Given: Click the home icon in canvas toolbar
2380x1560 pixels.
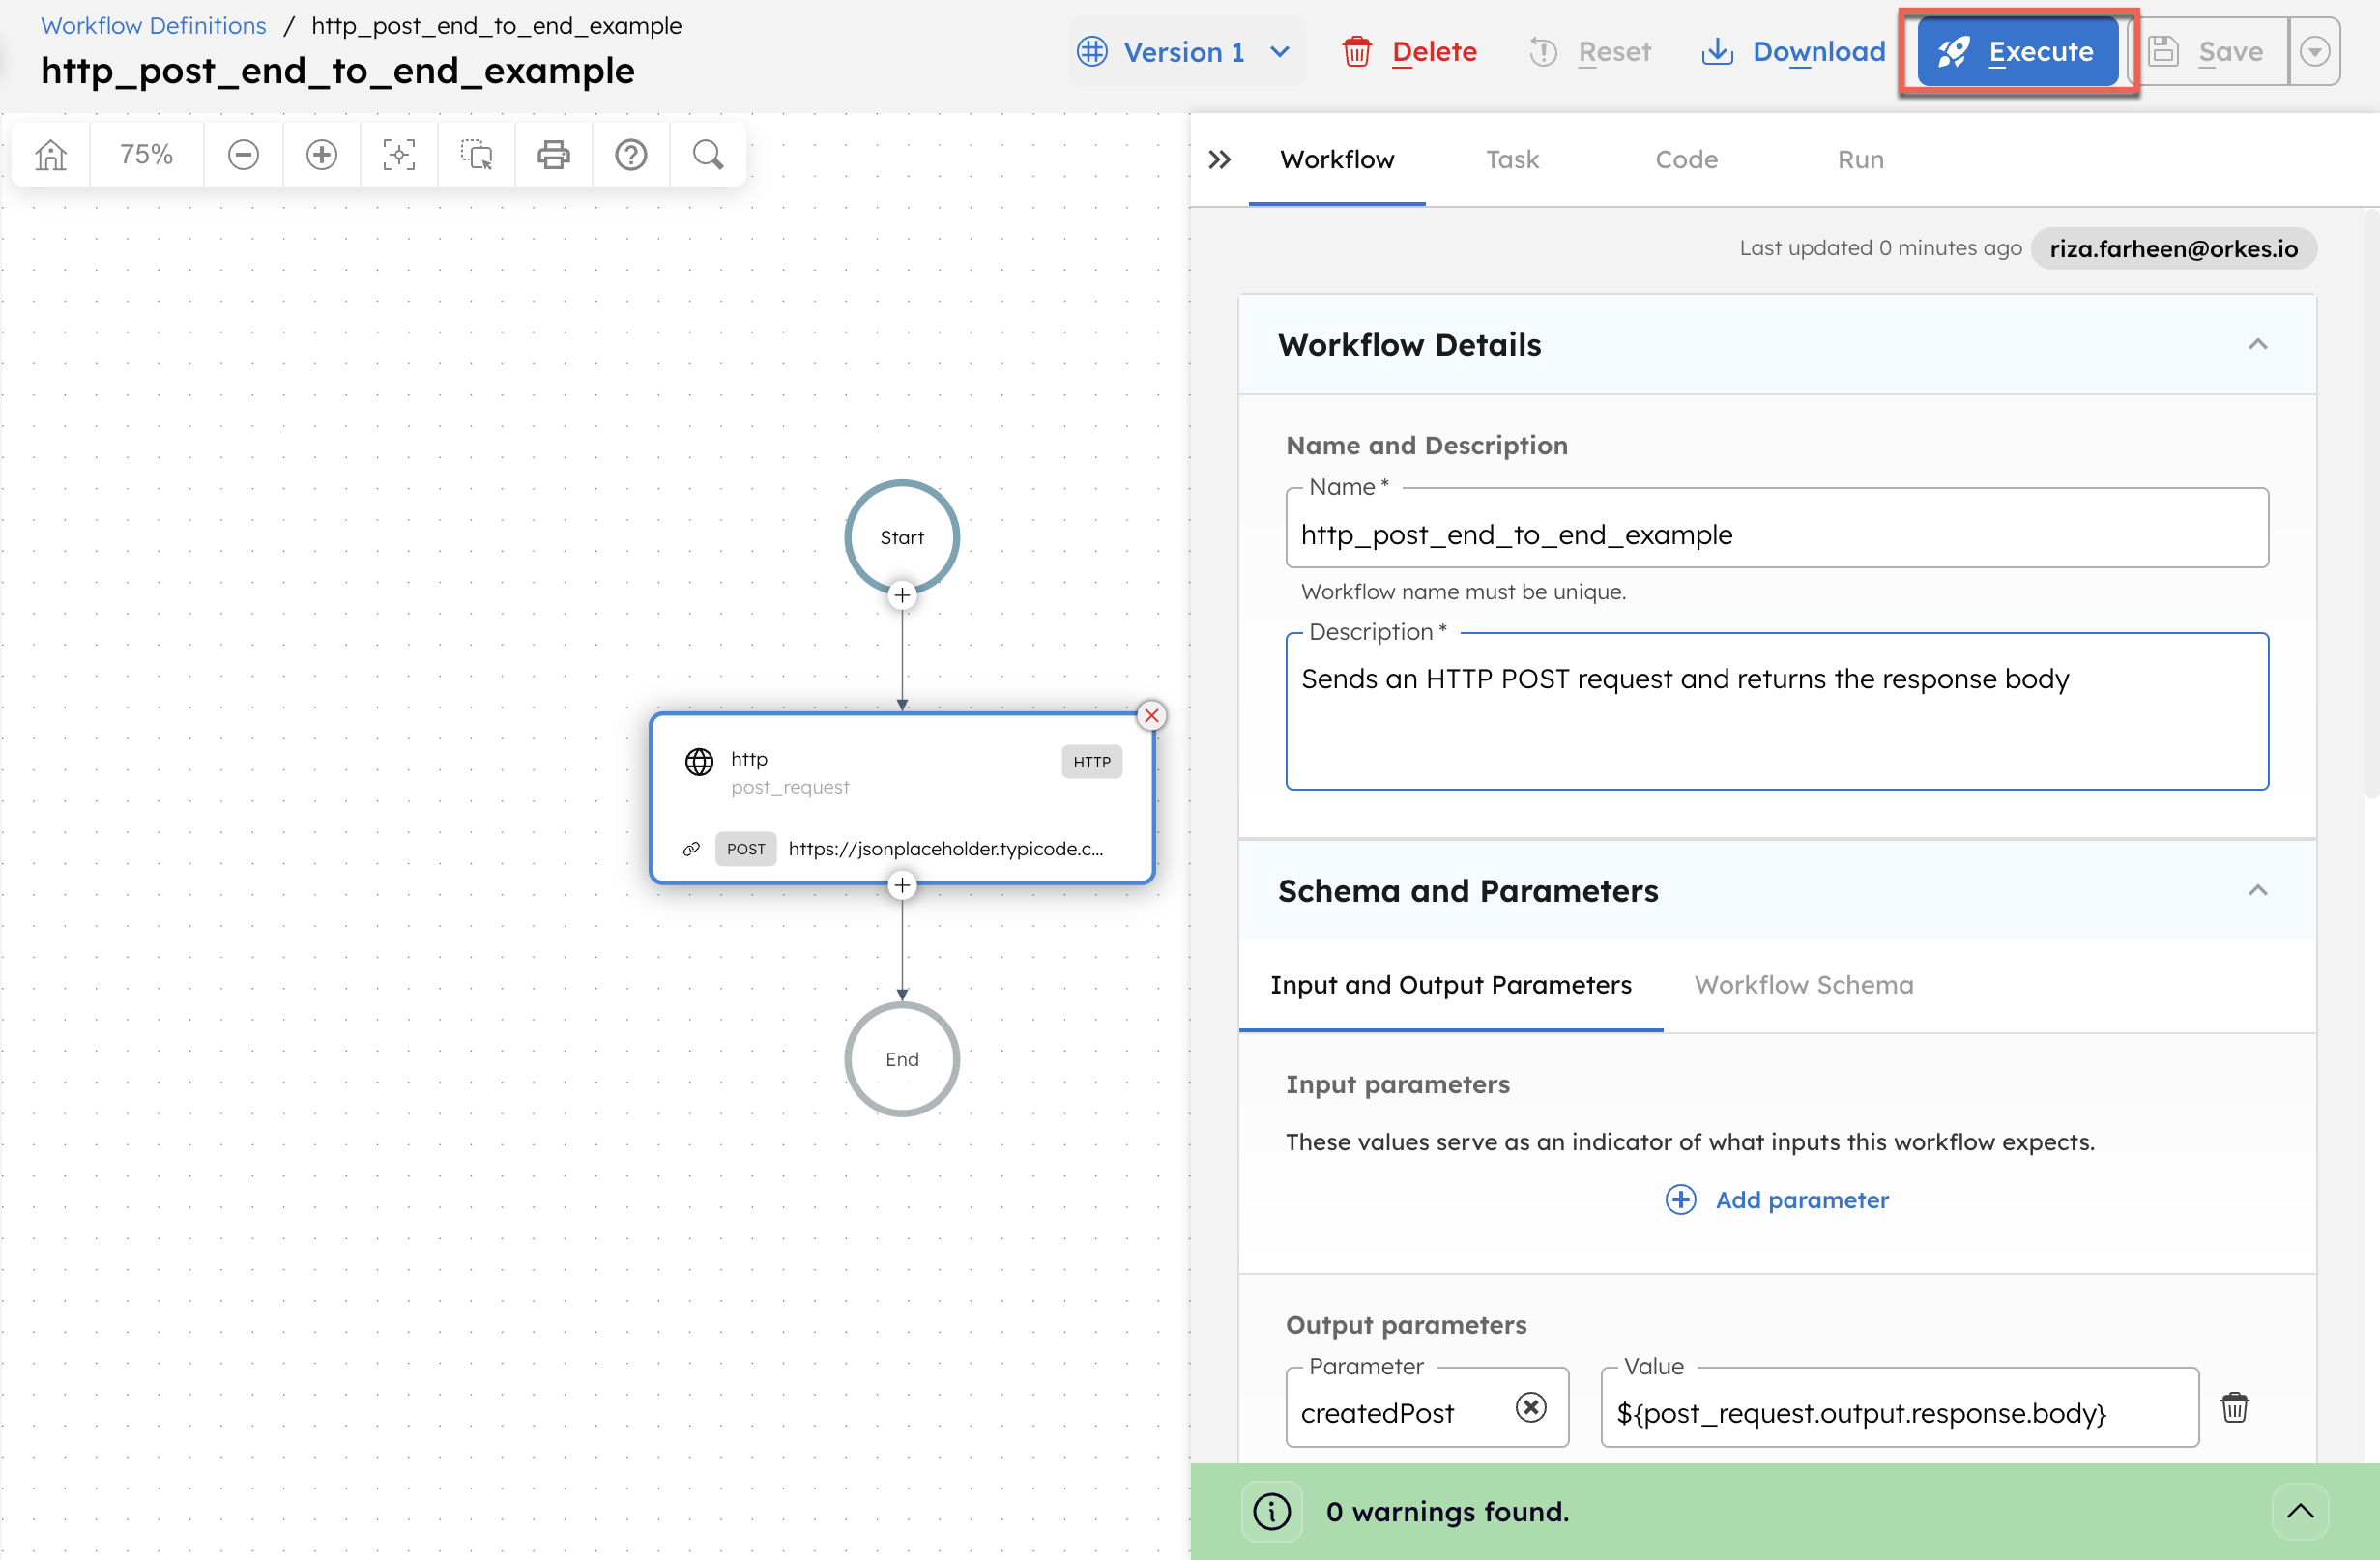Looking at the screenshot, I should tap(49, 154).
